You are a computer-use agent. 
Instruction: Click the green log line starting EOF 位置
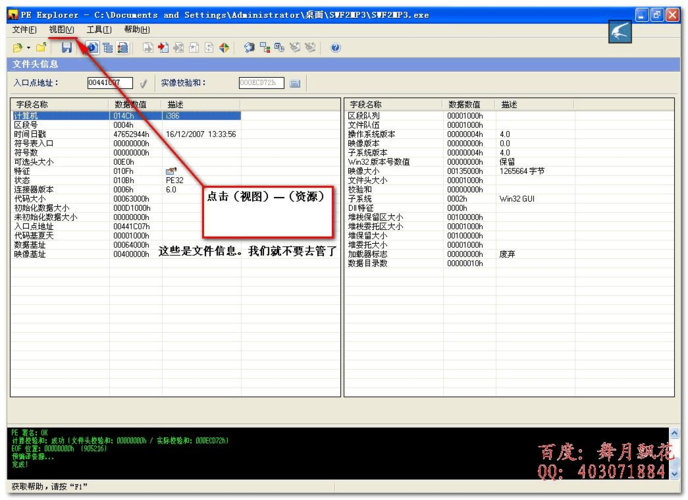[x=59, y=448]
